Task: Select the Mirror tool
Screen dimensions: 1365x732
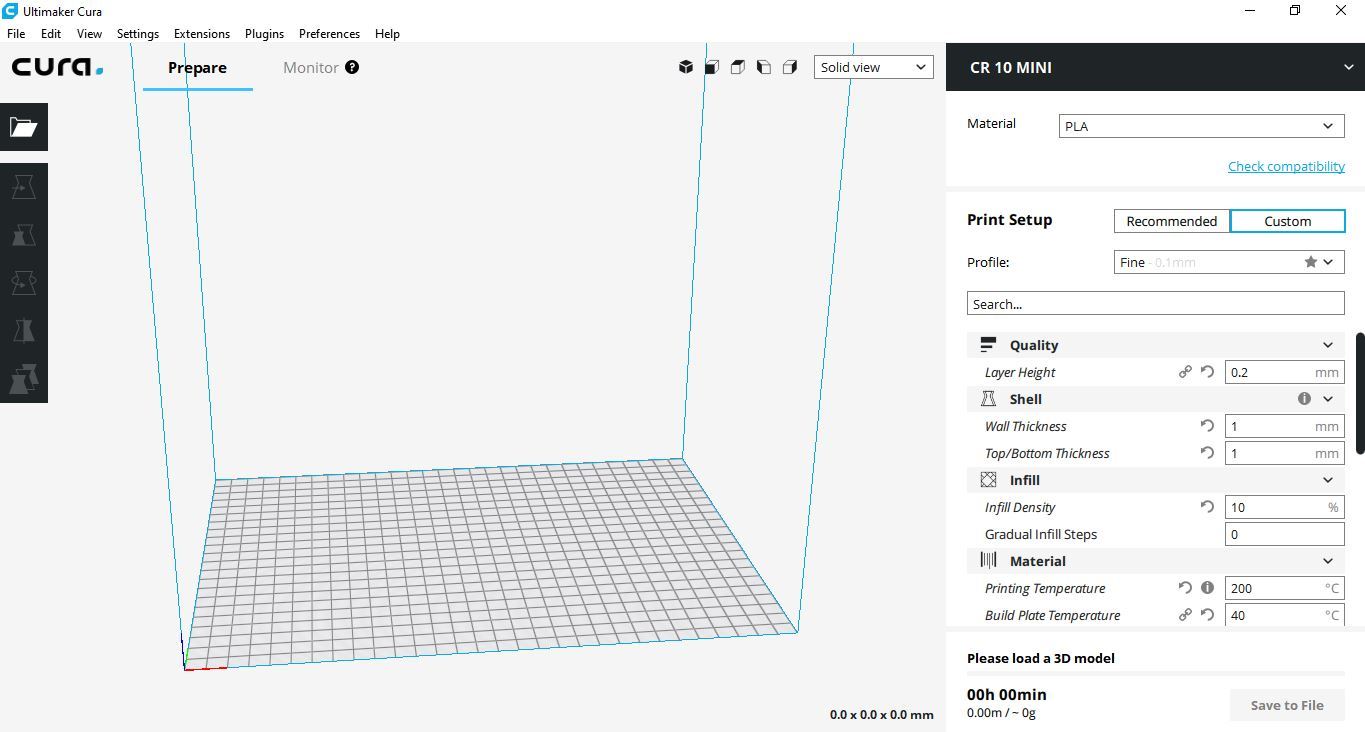Action: coord(22,330)
